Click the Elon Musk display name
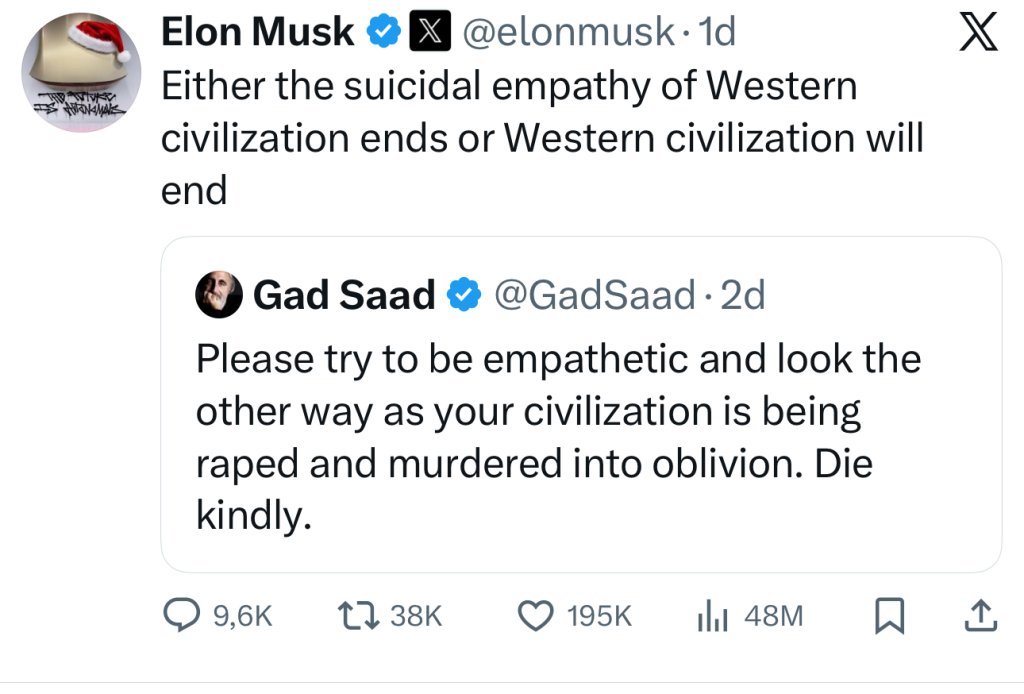 coord(257,33)
